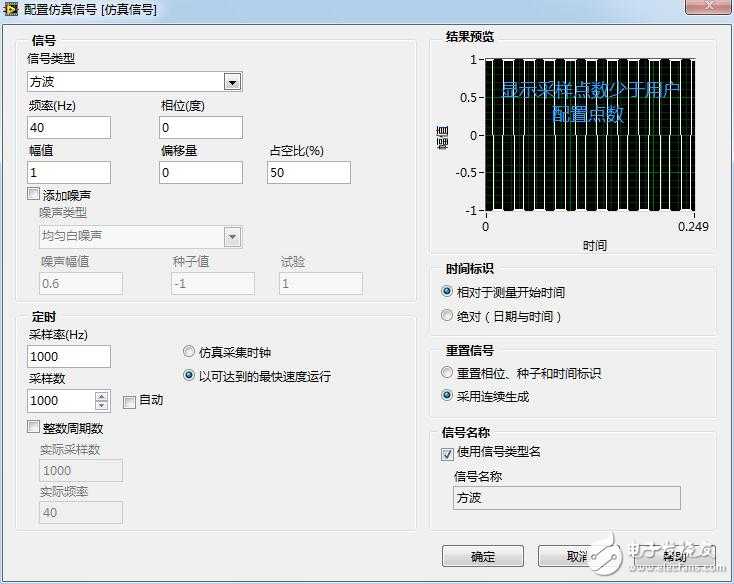Click the 确定 button
Screen dimensions: 734x584
pos(483,556)
